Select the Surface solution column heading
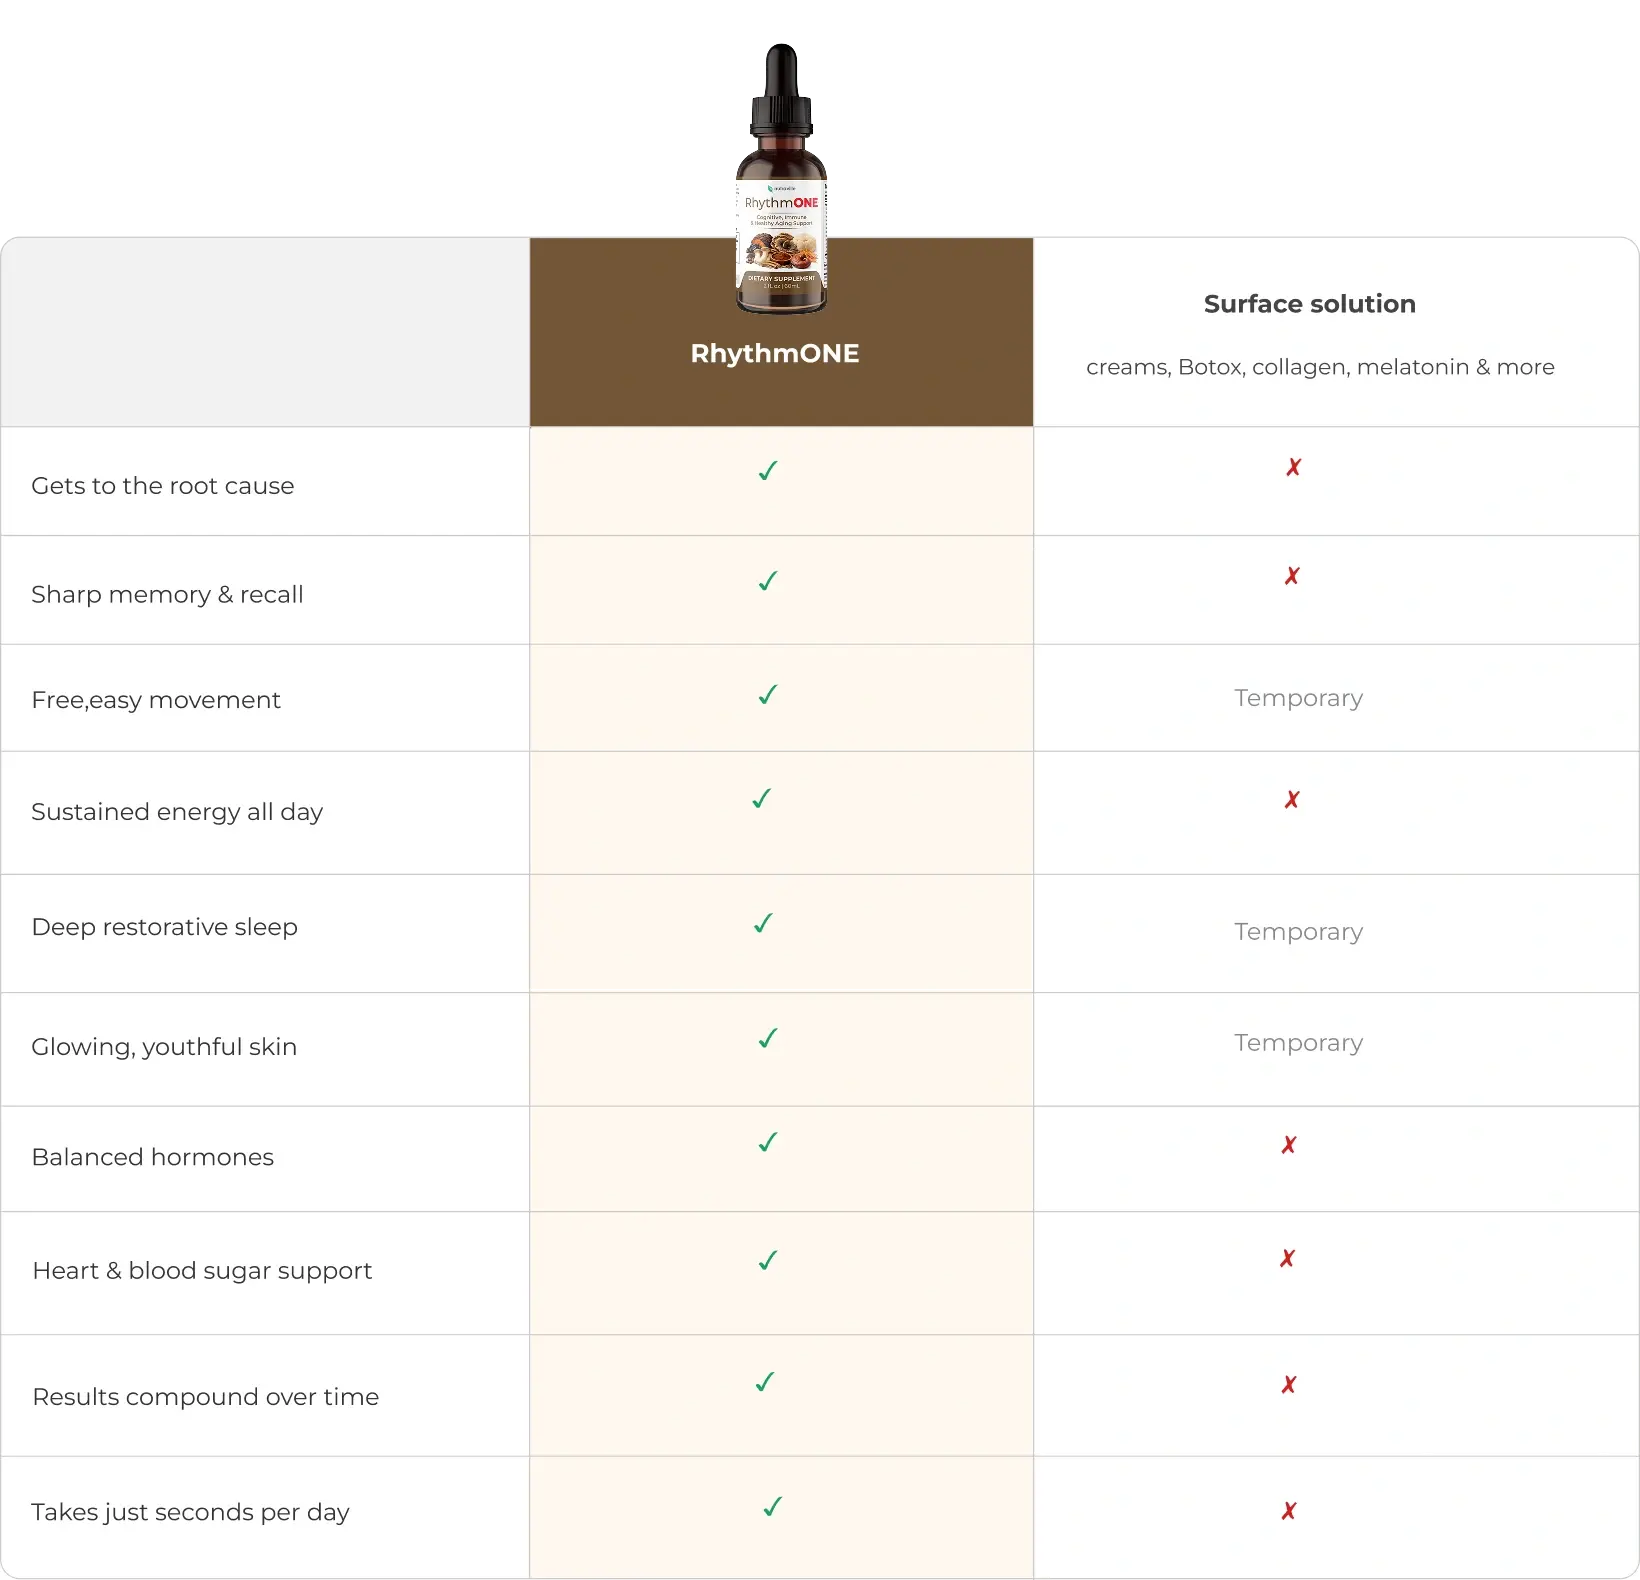This screenshot has height=1580, width=1640. click(1310, 304)
